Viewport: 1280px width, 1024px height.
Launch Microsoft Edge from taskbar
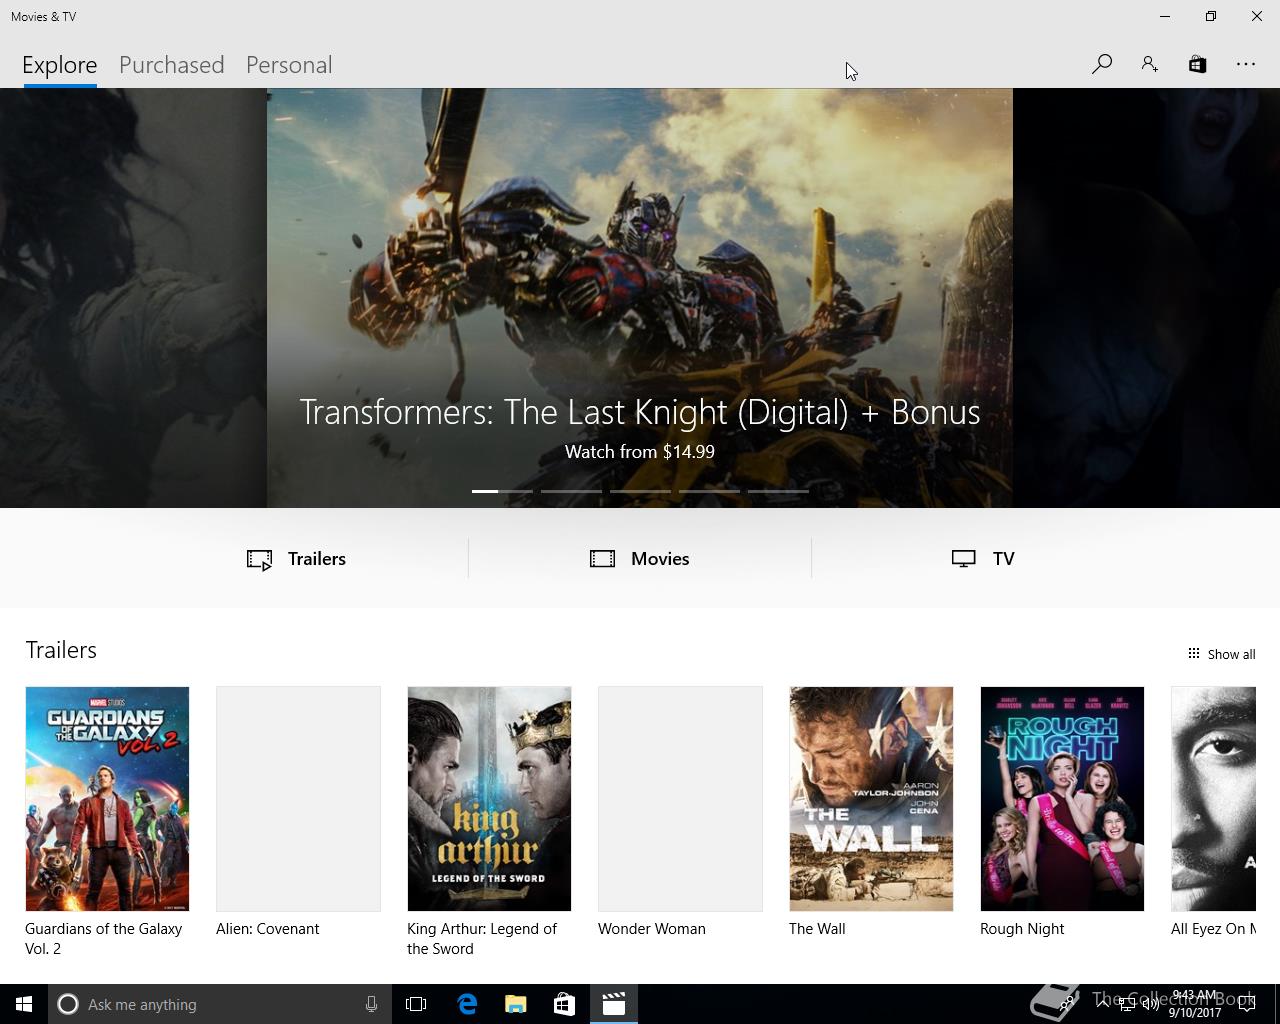tap(466, 1004)
